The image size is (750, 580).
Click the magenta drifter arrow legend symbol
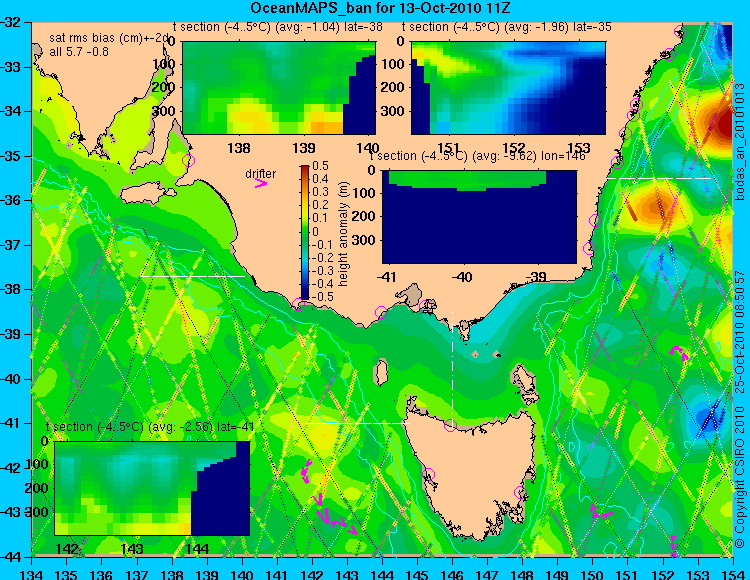[261, 183]
